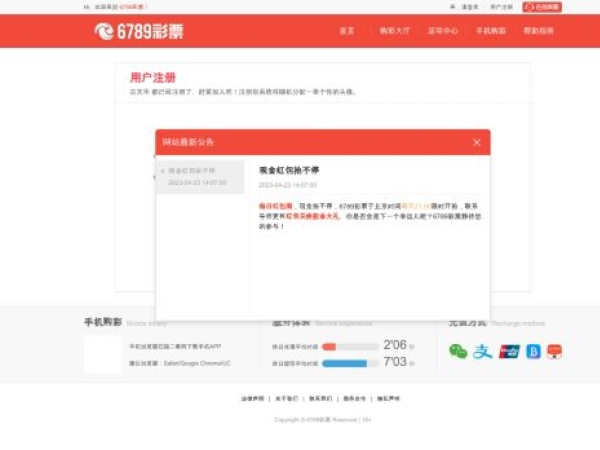
Task: Click the 用户注册 page heading
Action: click(153, 78)
